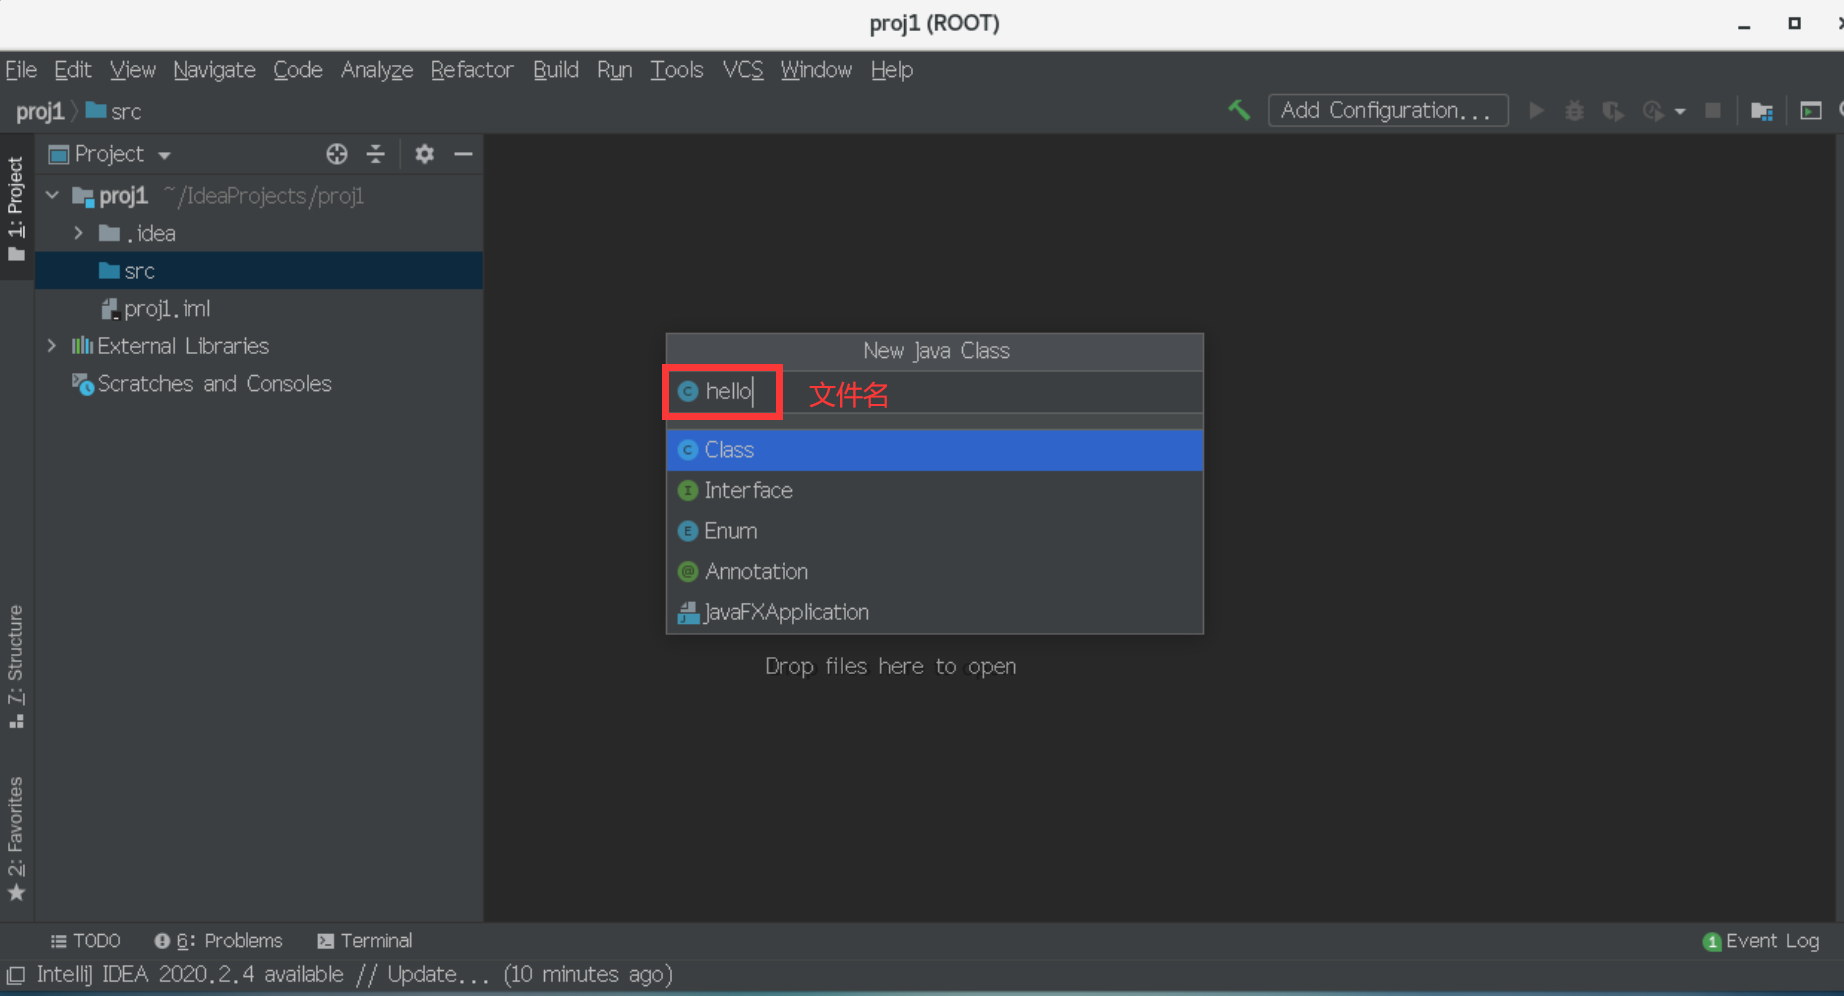Choose Class in New Java Class list
This screenshot has height=996, width=1844.
935,450
